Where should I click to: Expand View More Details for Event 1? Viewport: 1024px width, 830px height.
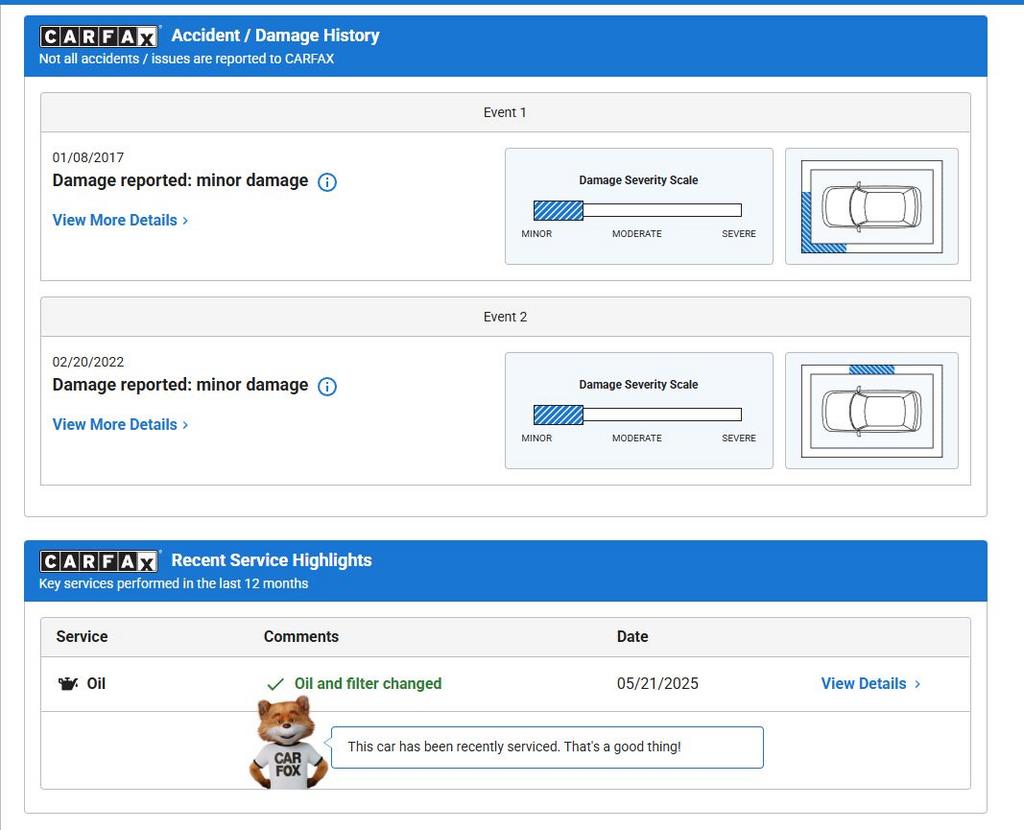(x=120, y=220)
